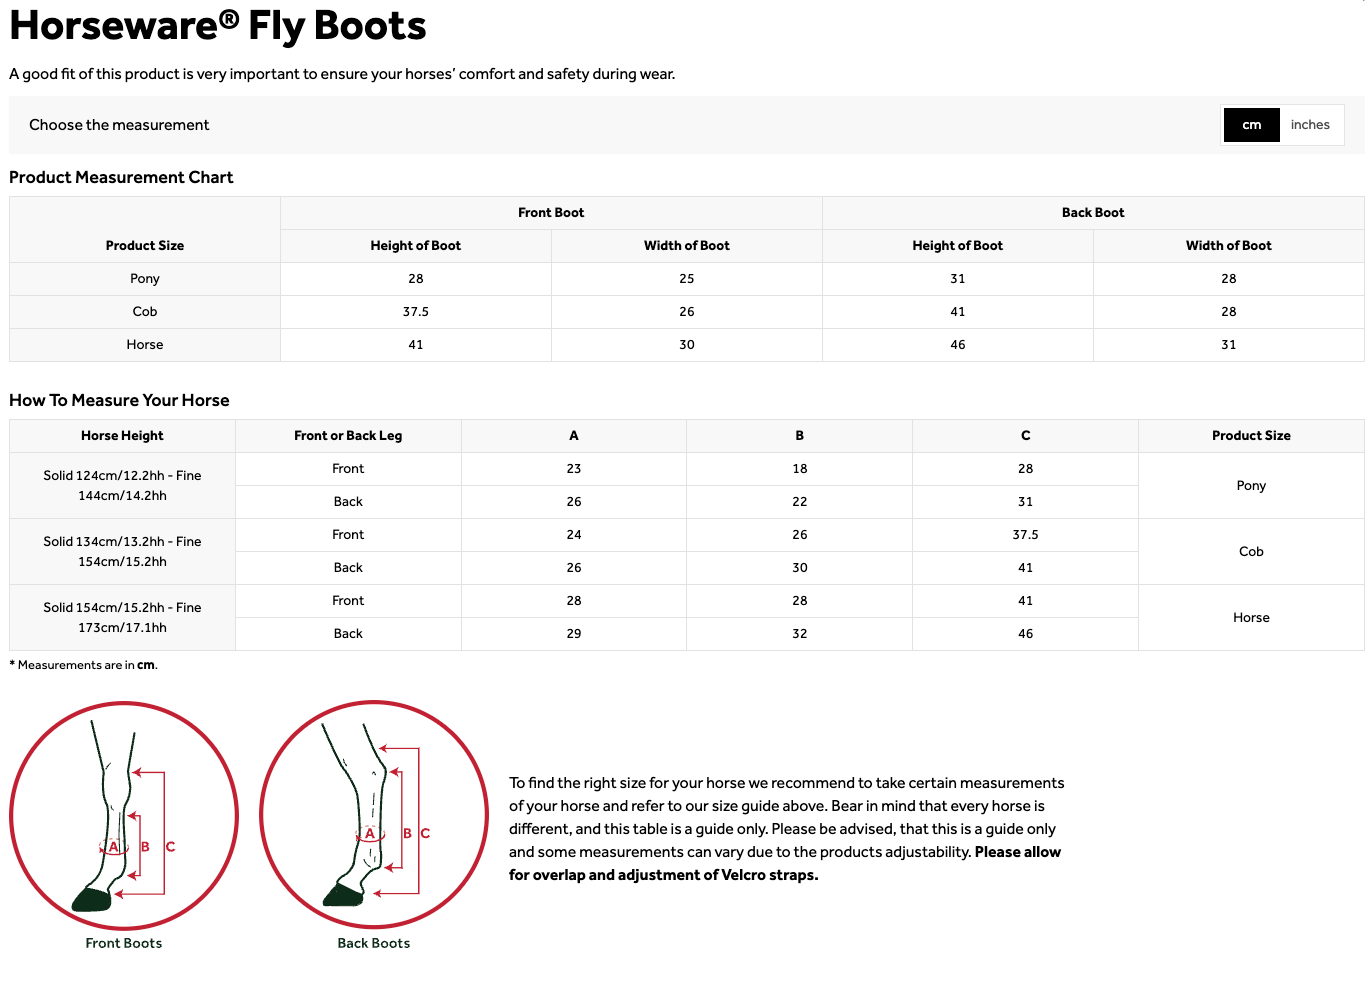Switch measurement units to cm
This screenshot has width=1372, height=984.
[x=1251, y=125]
